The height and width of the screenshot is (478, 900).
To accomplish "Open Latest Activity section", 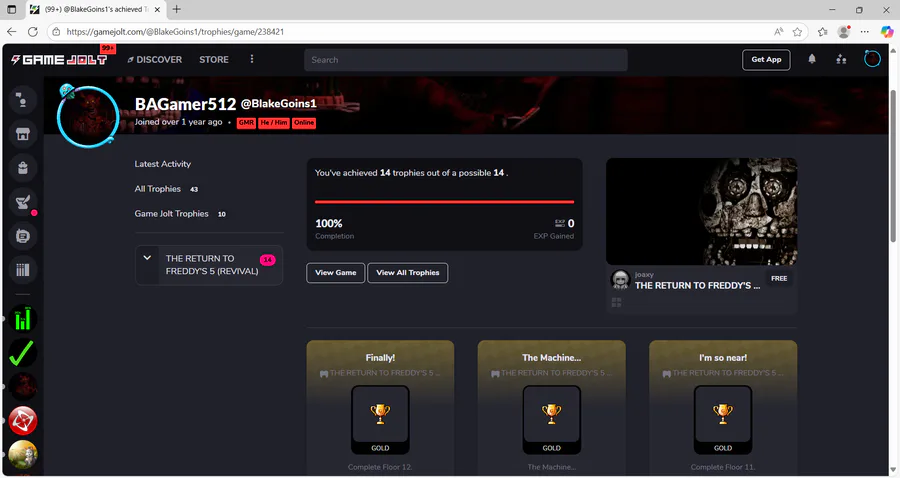I will [162, 164].
